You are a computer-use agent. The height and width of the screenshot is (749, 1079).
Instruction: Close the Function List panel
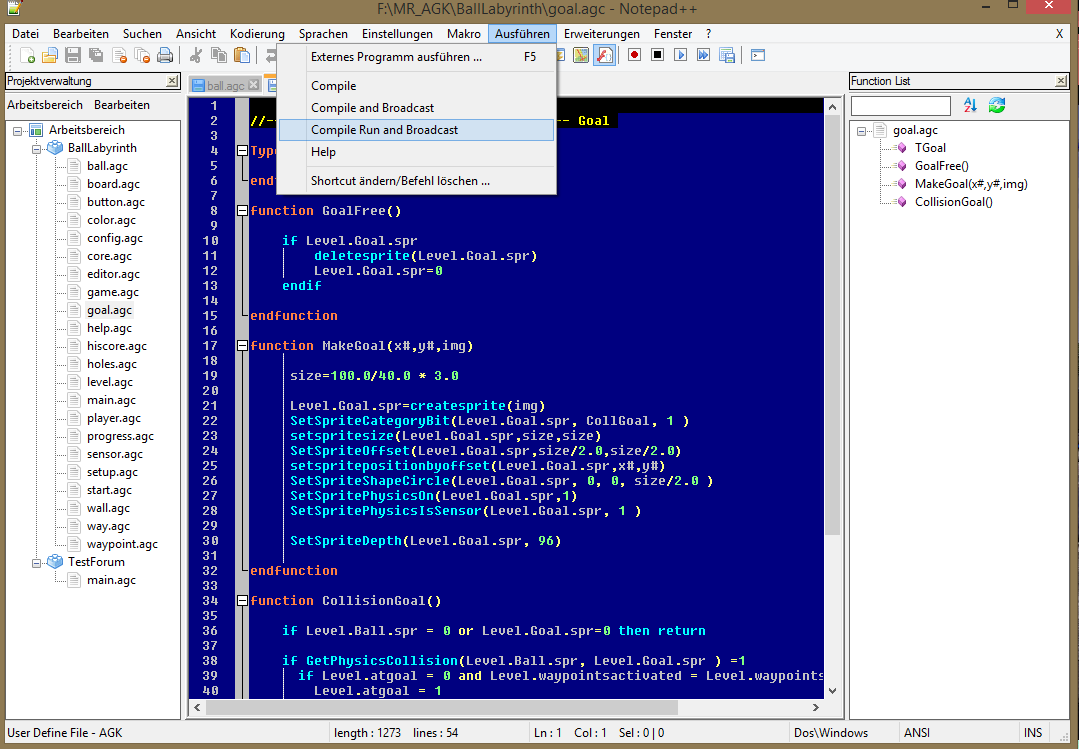(x=1061, y=81)
